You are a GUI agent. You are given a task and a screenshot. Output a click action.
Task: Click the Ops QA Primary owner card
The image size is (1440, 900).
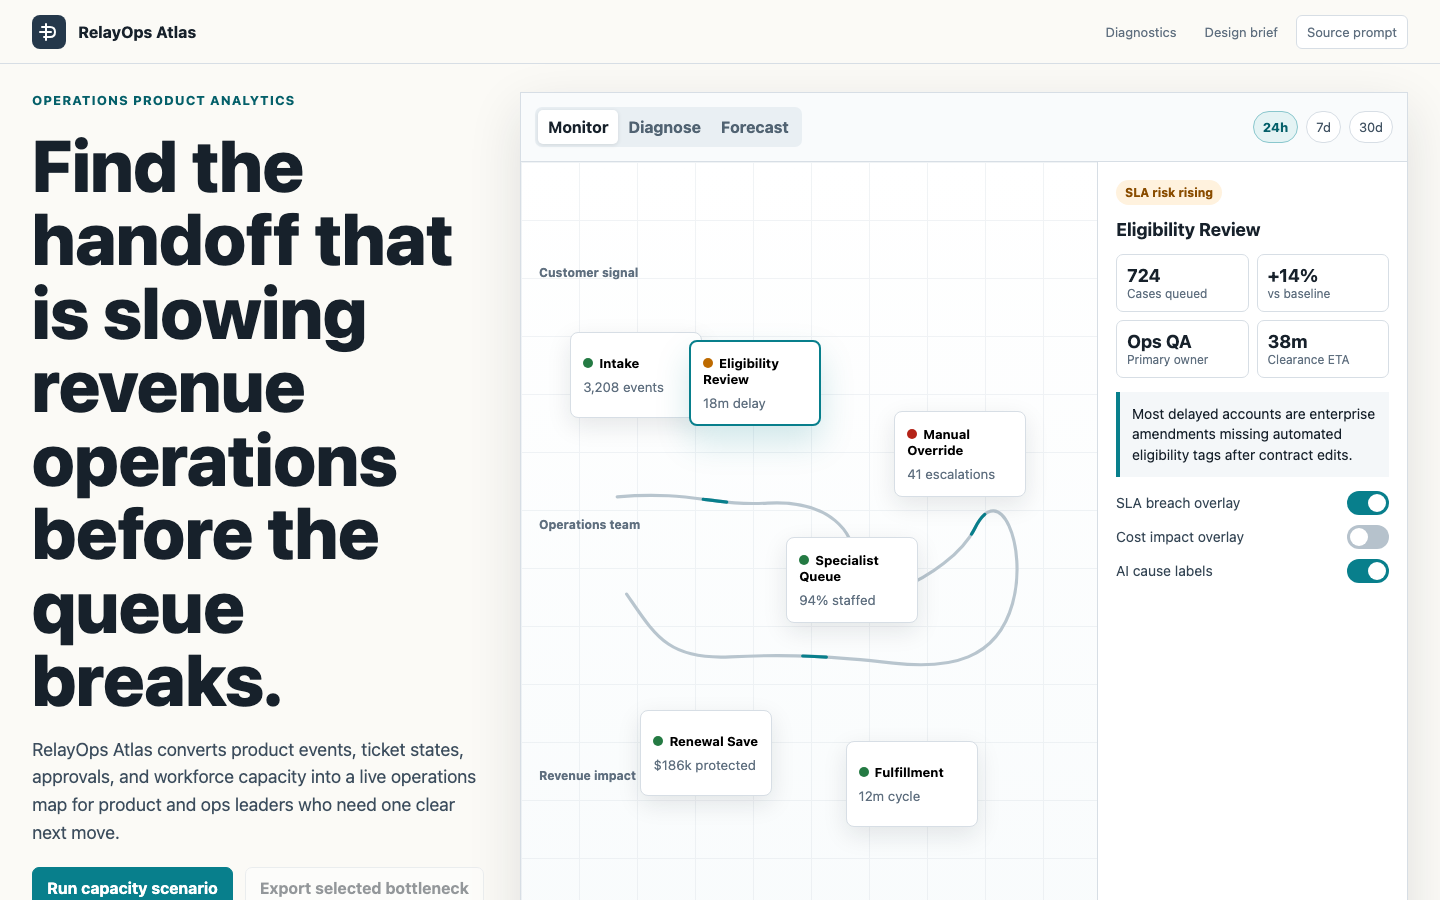(x=1182, y=349)
